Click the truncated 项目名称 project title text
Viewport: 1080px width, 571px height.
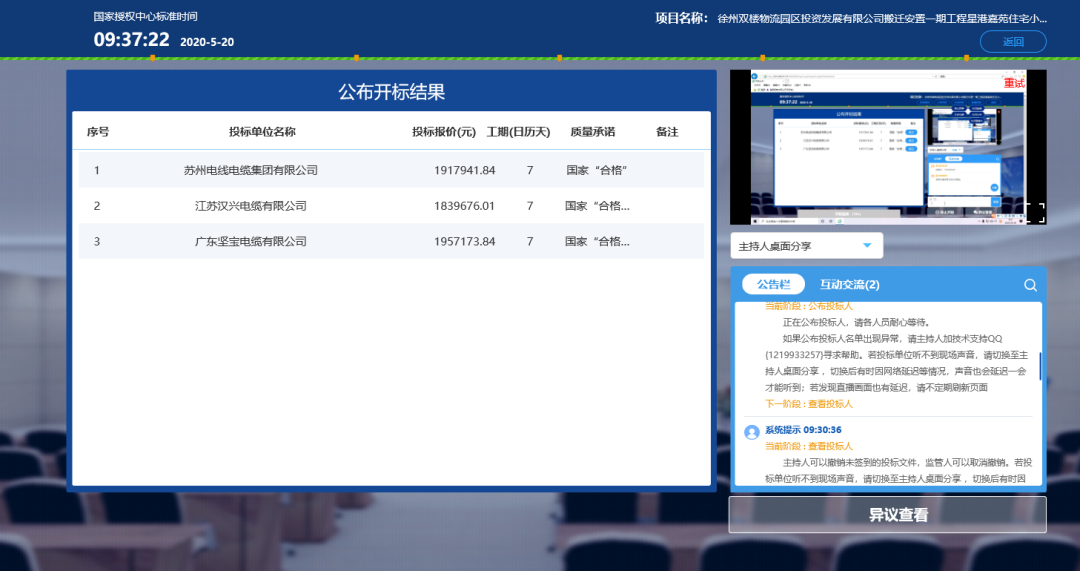tap(881, 18)
